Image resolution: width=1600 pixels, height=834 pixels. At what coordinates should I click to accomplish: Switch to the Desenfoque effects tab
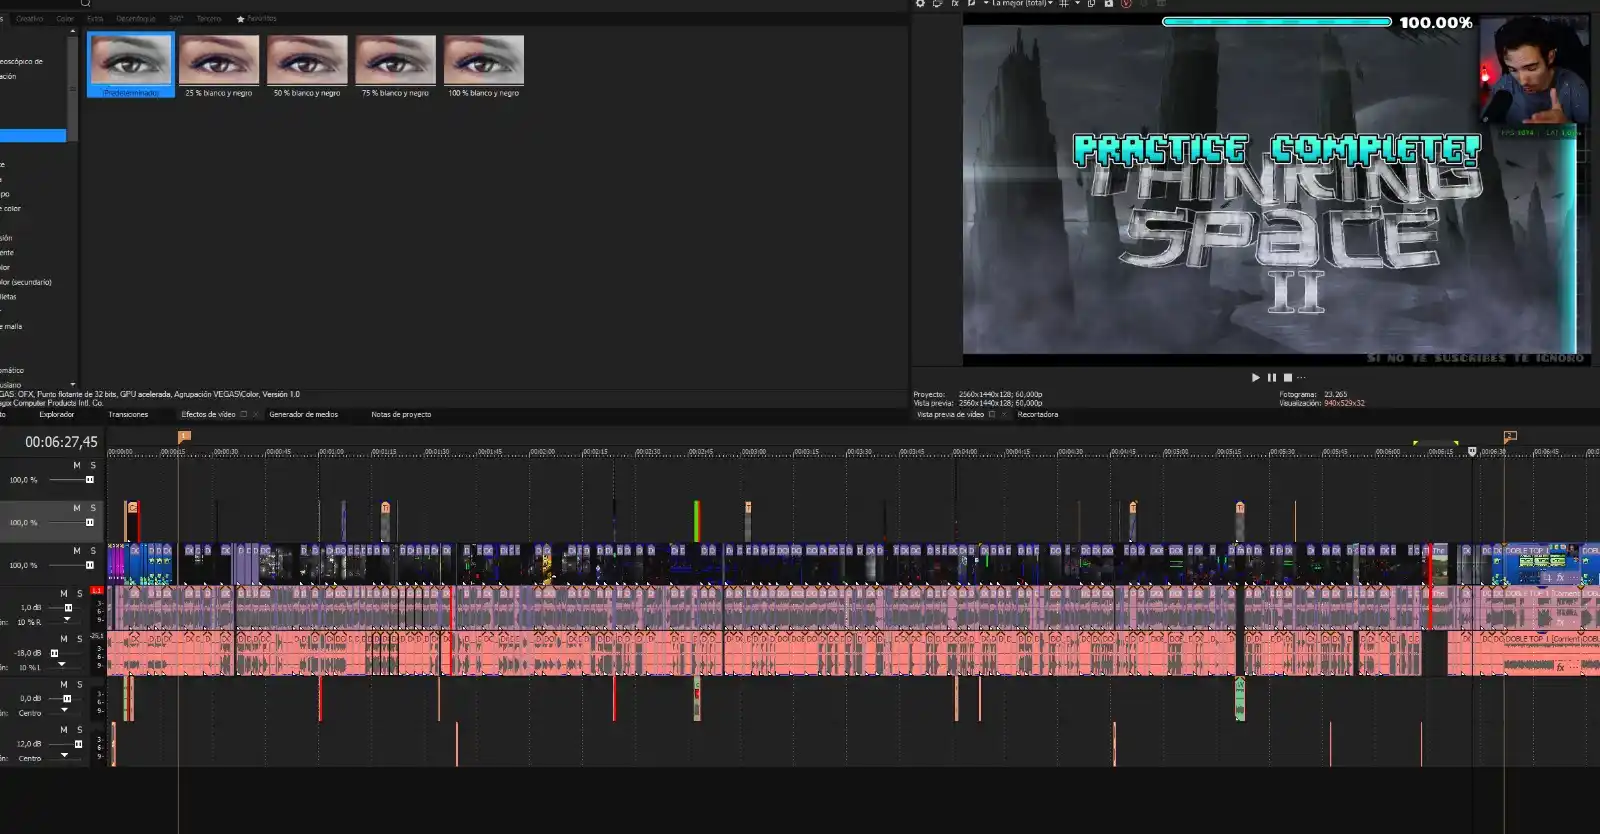135,19
